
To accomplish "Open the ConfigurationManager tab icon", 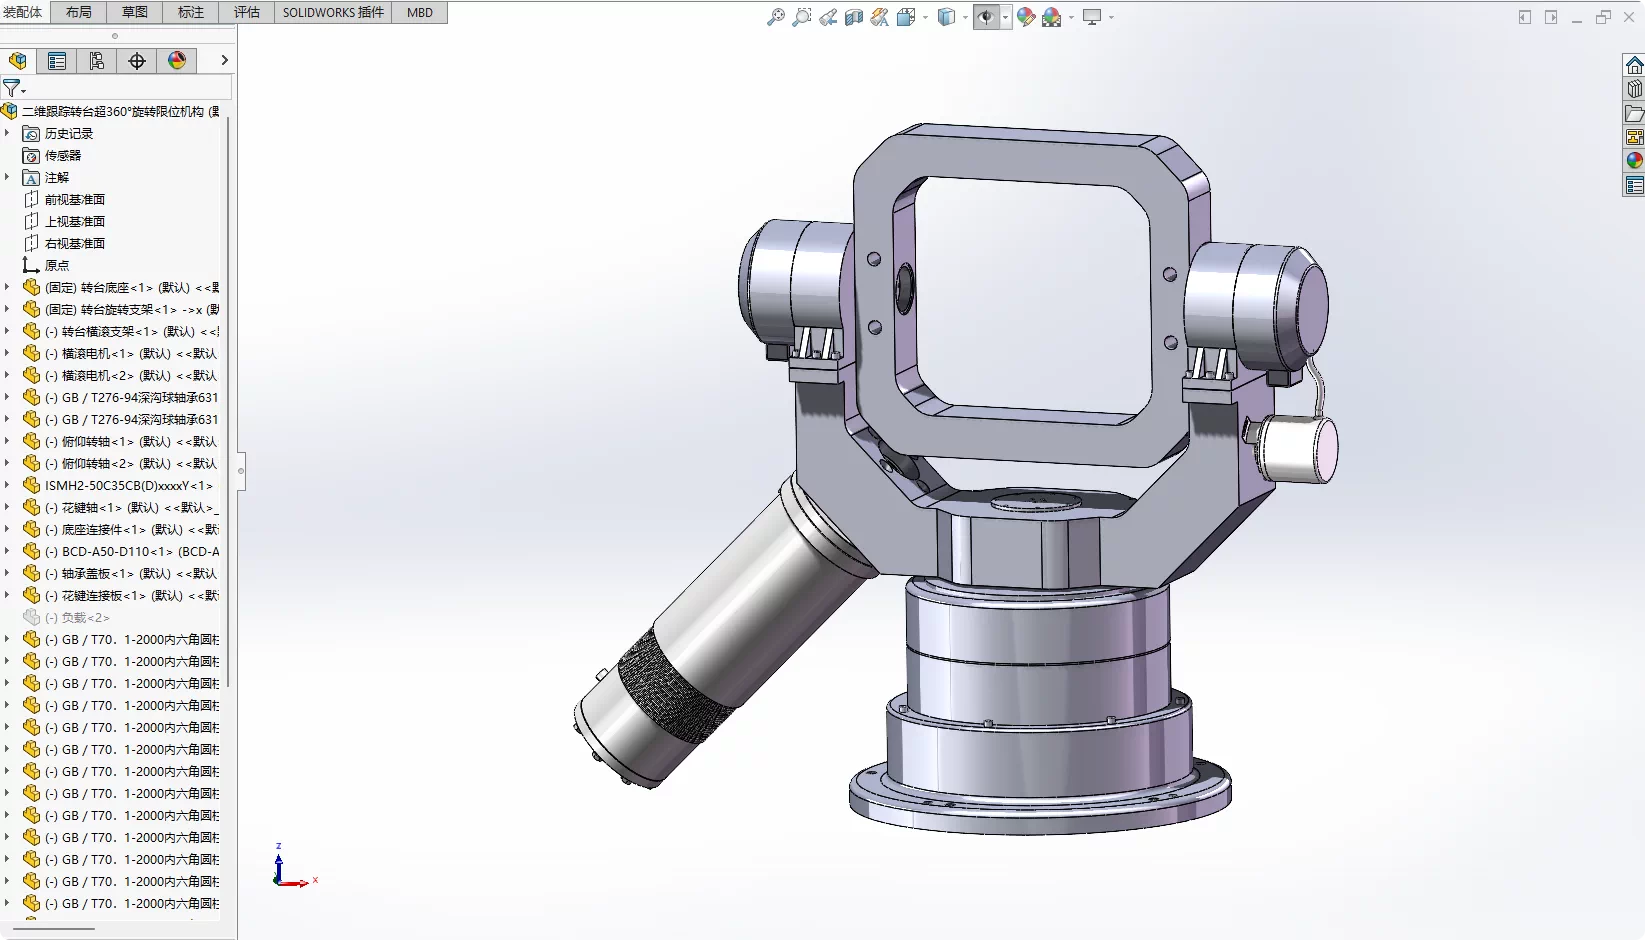I will [x=97, y=61].
